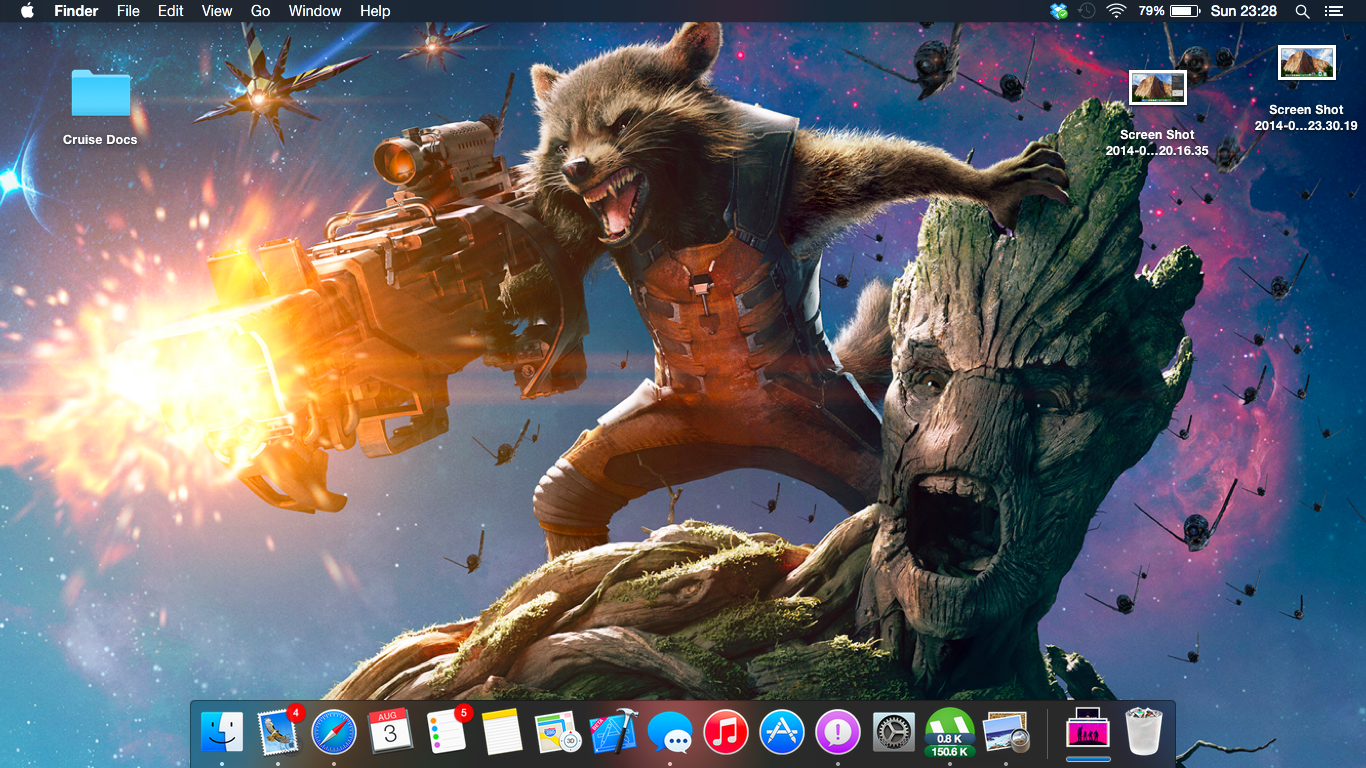
Task: Open System Preferences gear icon
Action: coord(894,732)
